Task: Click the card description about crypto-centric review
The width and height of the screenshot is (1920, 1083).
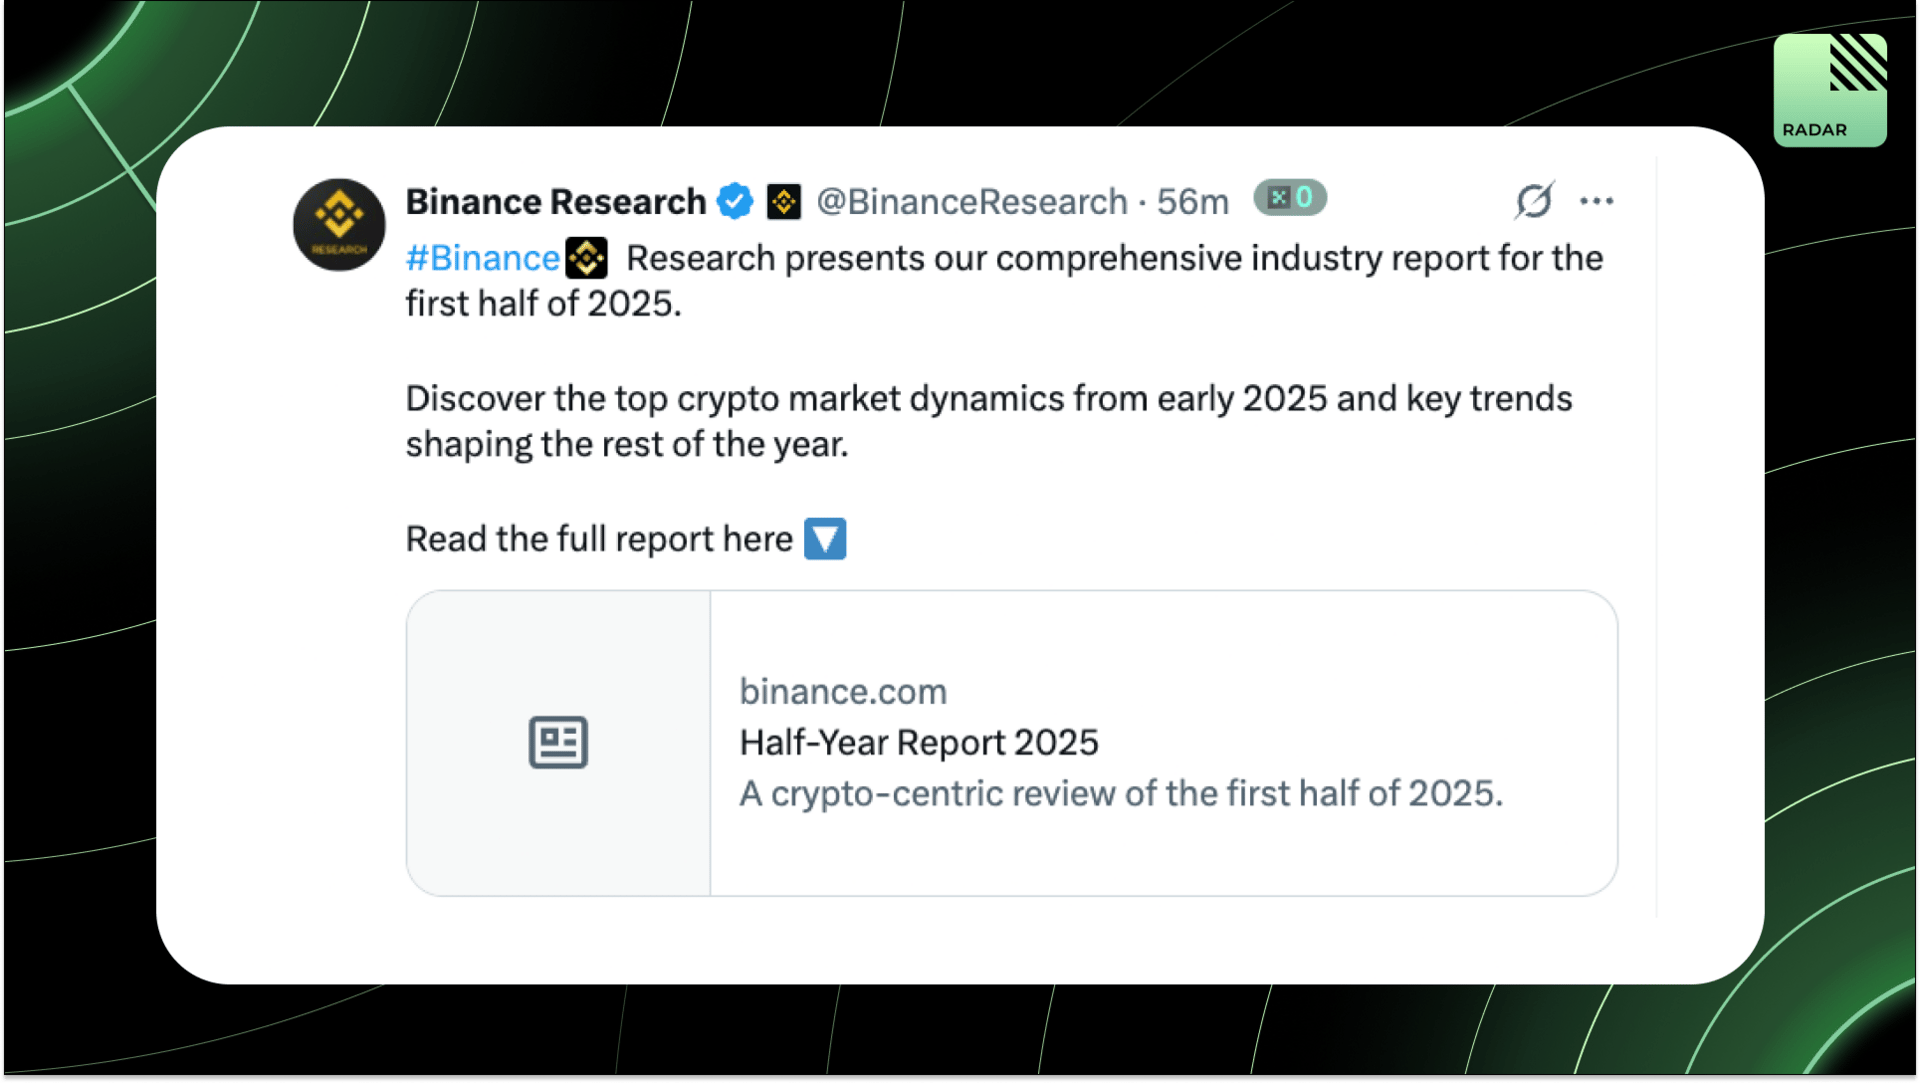Action: click(x=1121, y=794)
